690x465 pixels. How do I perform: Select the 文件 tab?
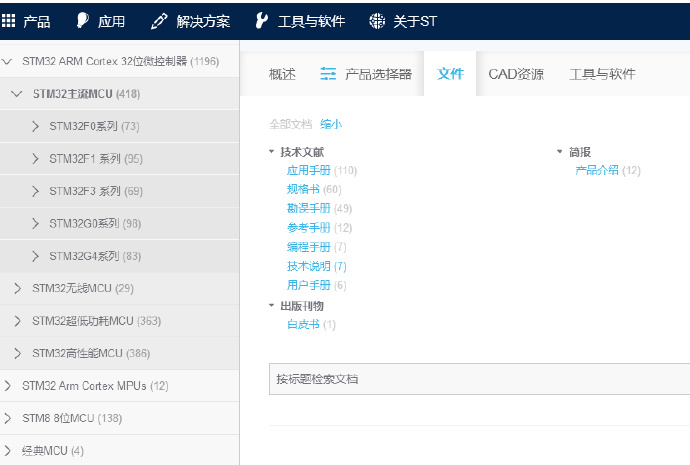coord(450,74)
